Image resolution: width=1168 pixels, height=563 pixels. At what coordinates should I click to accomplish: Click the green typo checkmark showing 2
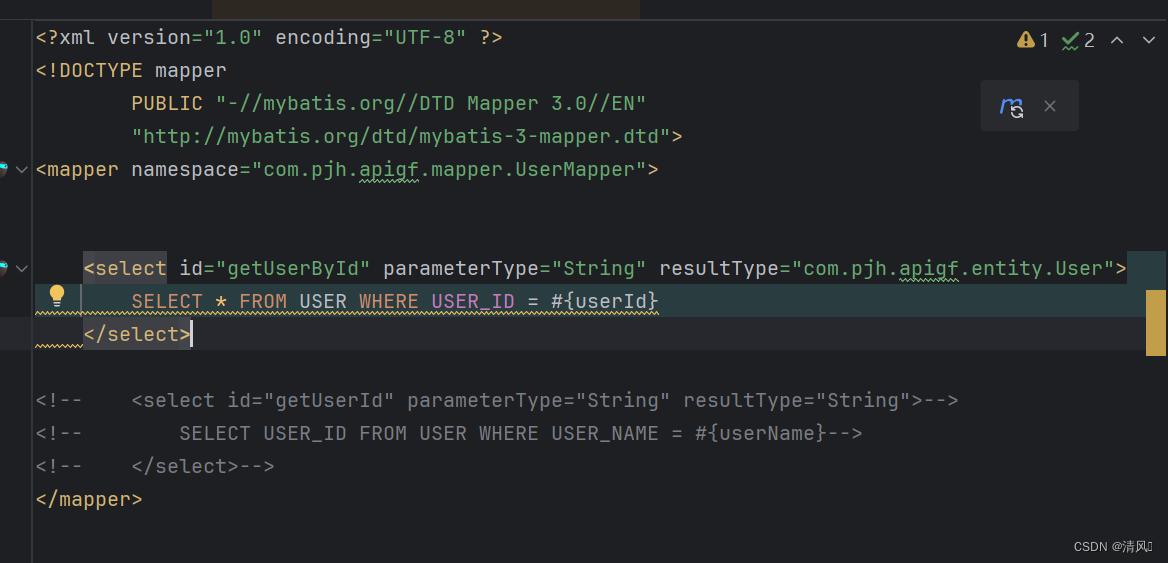[1078, 39]
